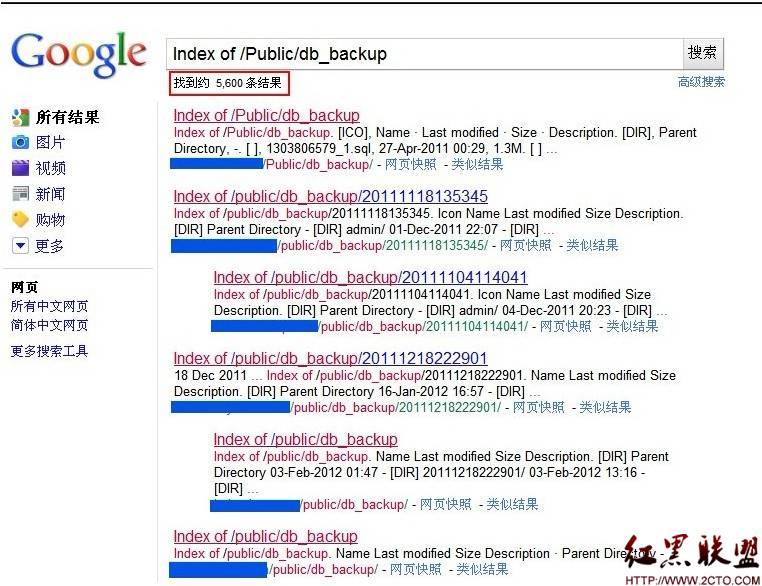Select the 所有结果 all results icon

(20, 117)
